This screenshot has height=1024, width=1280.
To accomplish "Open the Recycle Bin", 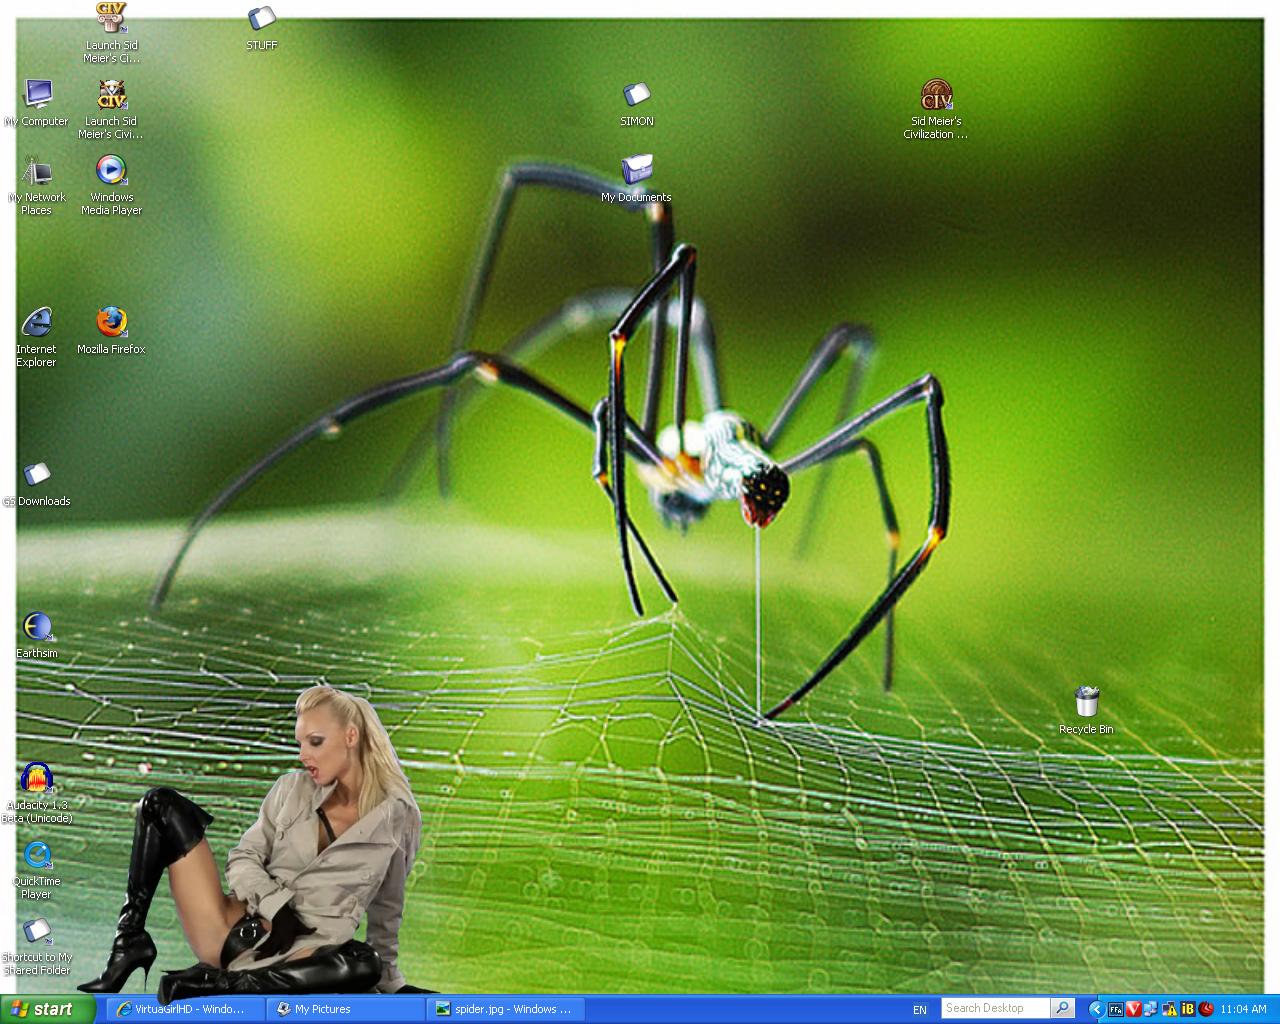I will point(1086,703).
